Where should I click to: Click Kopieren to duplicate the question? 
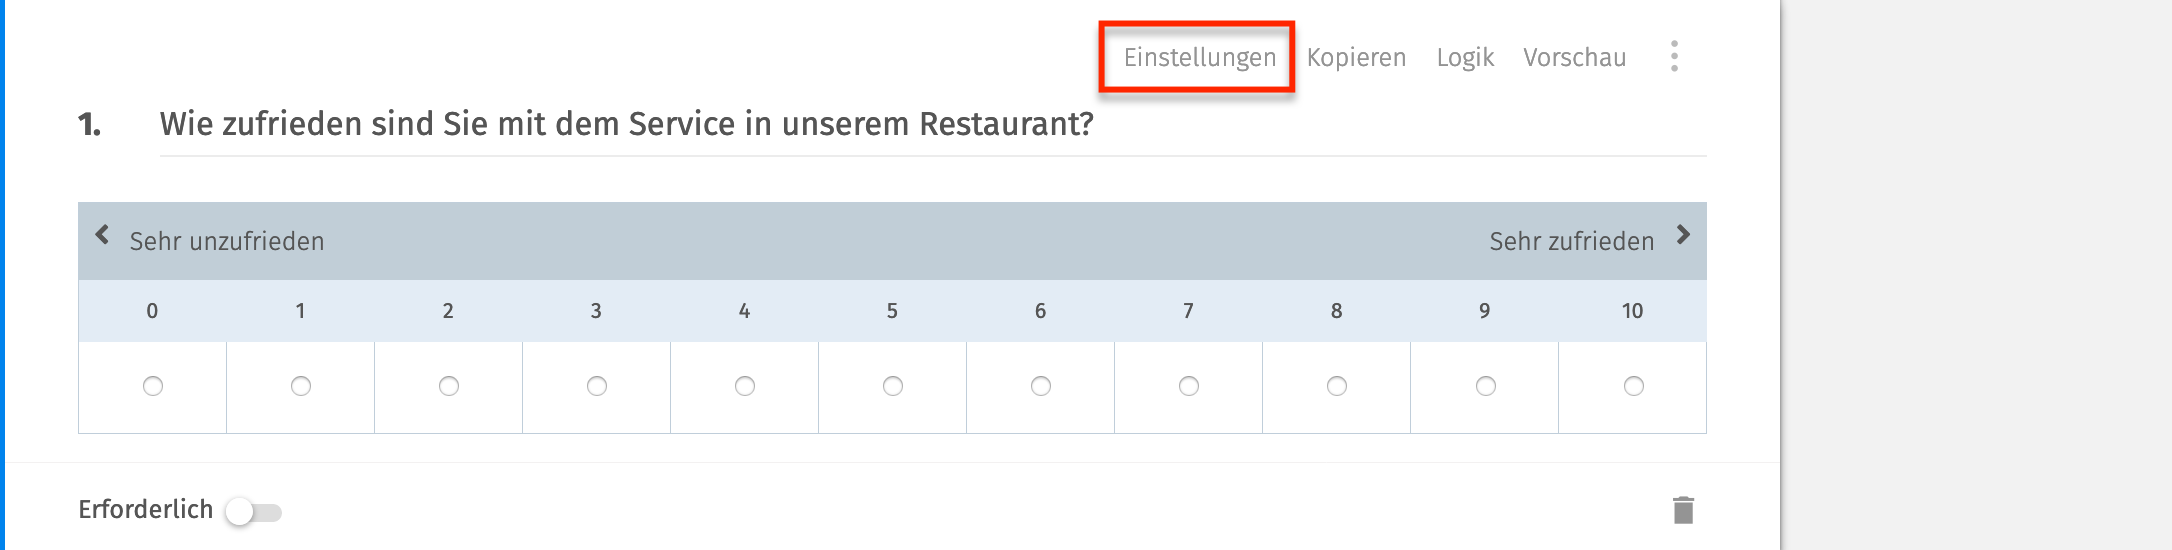tap(1356, 58)
